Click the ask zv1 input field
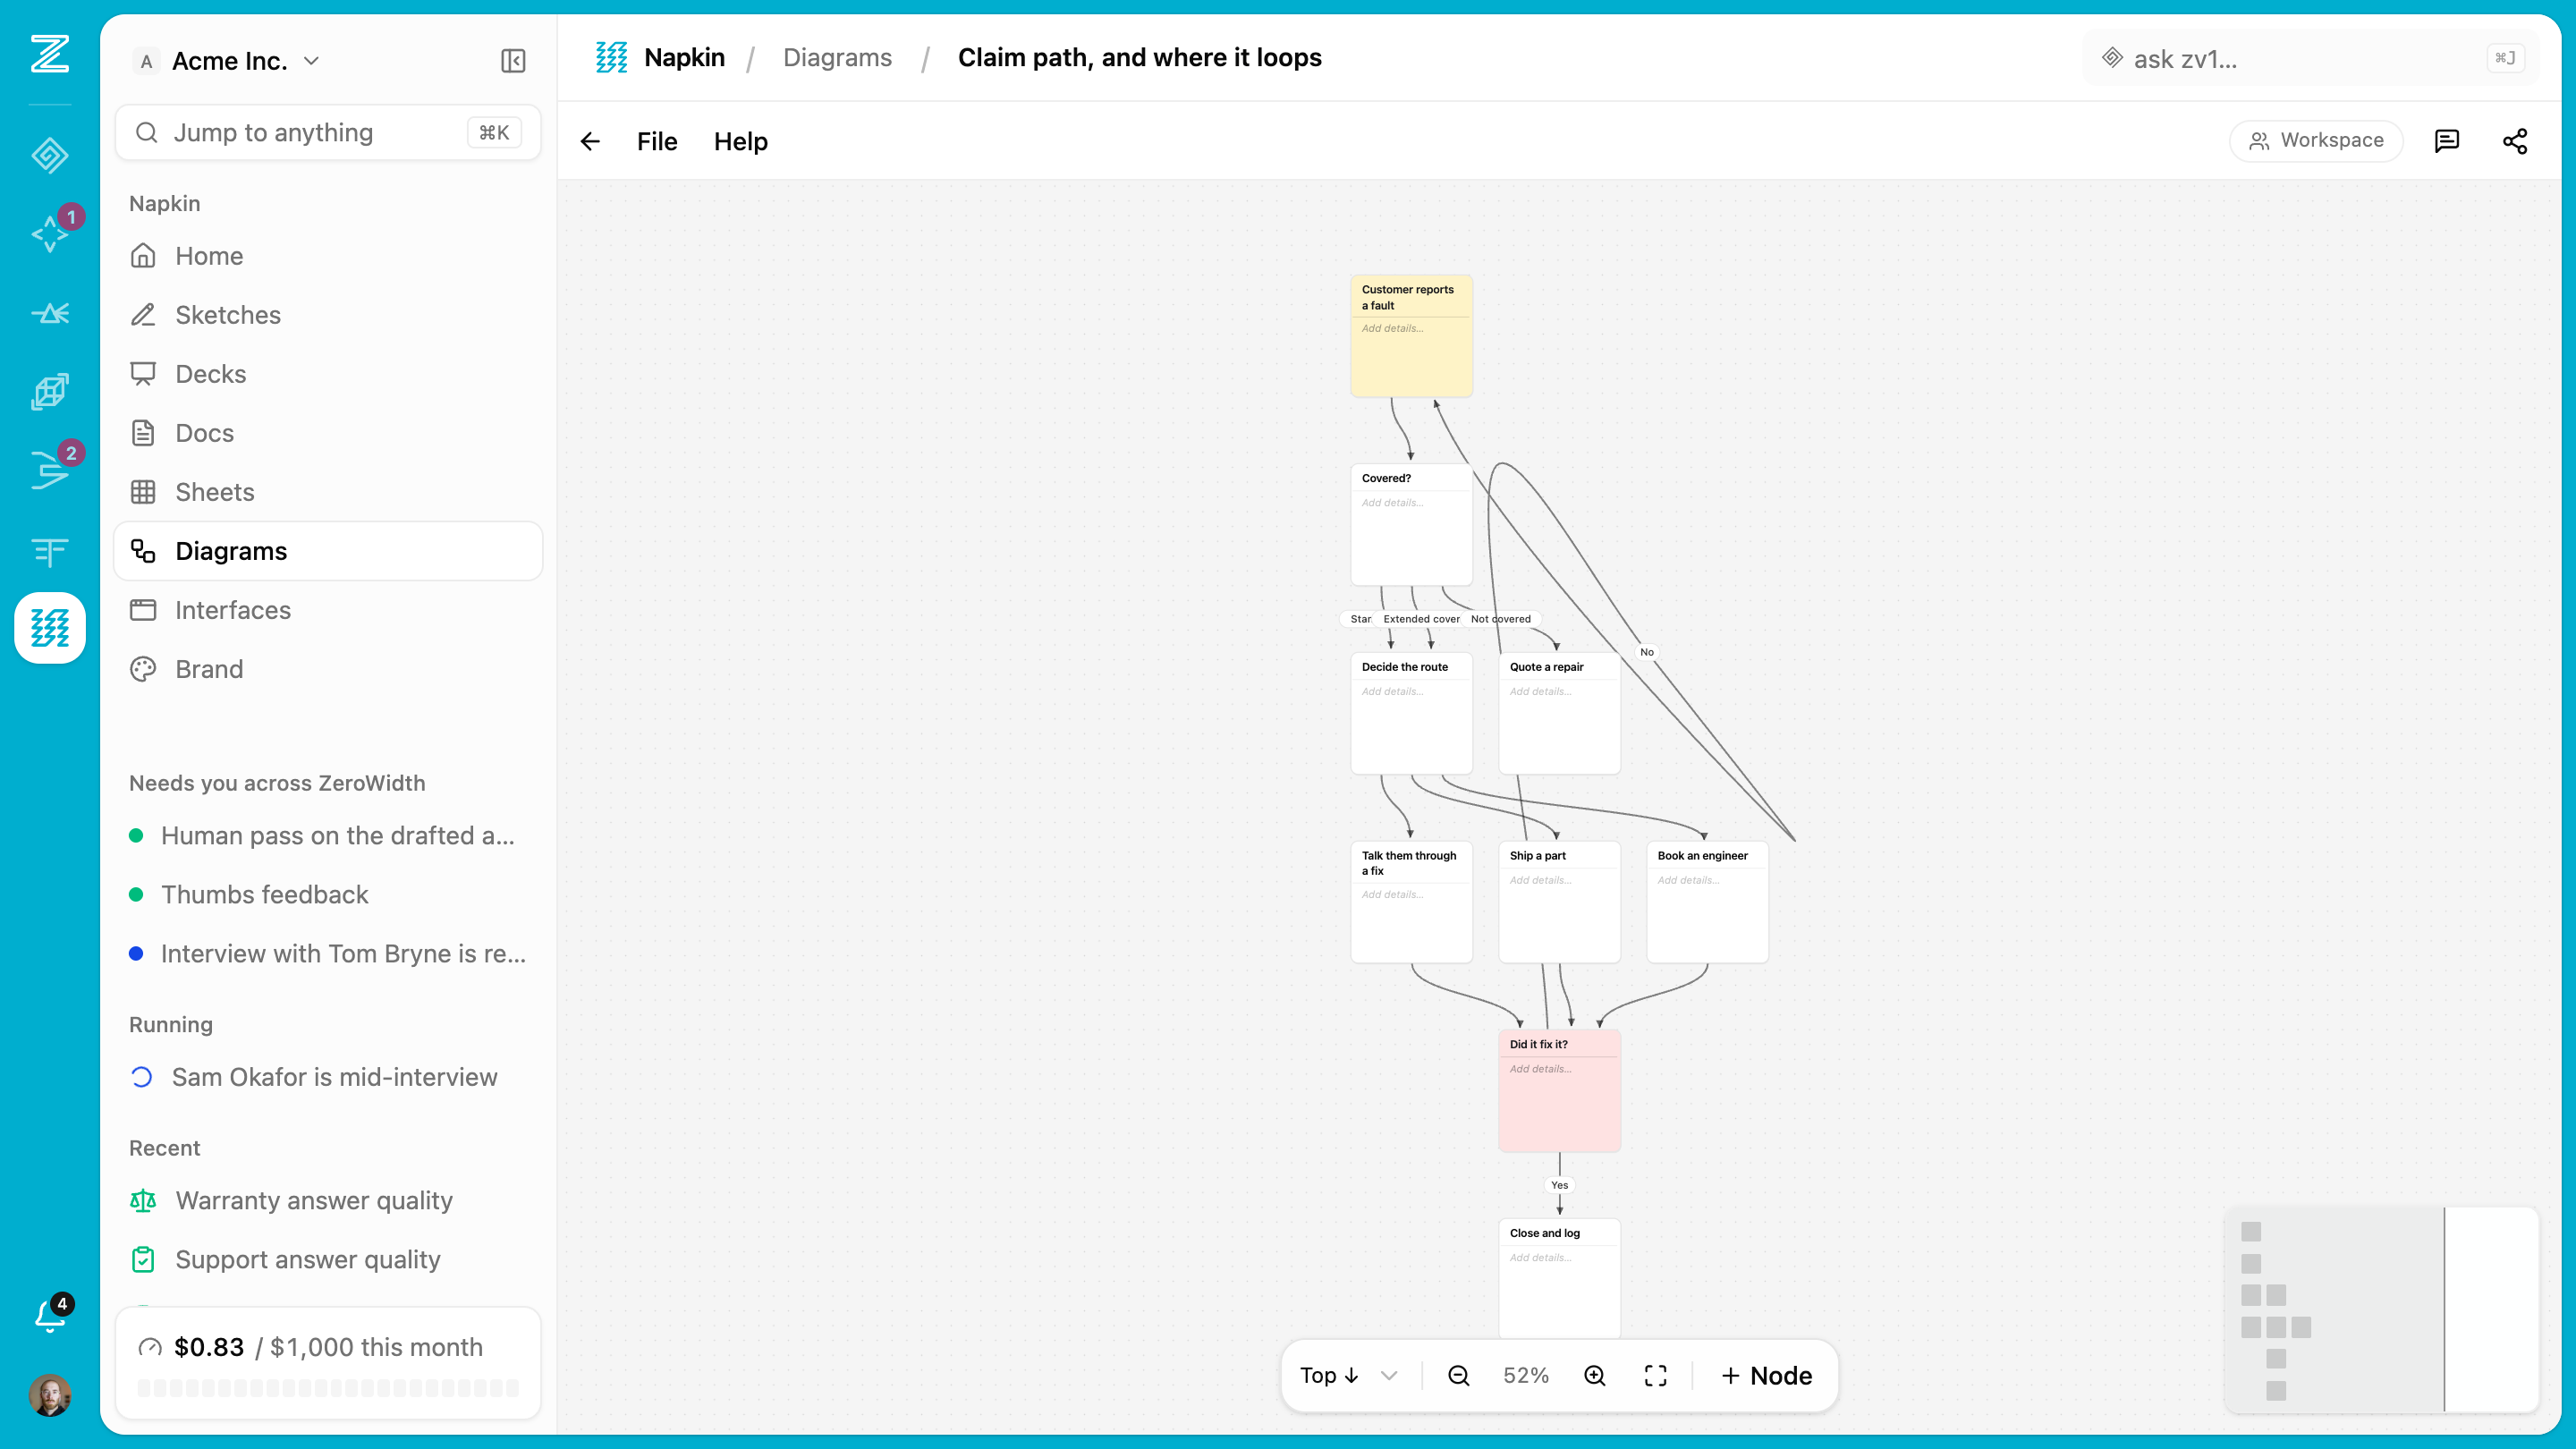 (2310, 59)
